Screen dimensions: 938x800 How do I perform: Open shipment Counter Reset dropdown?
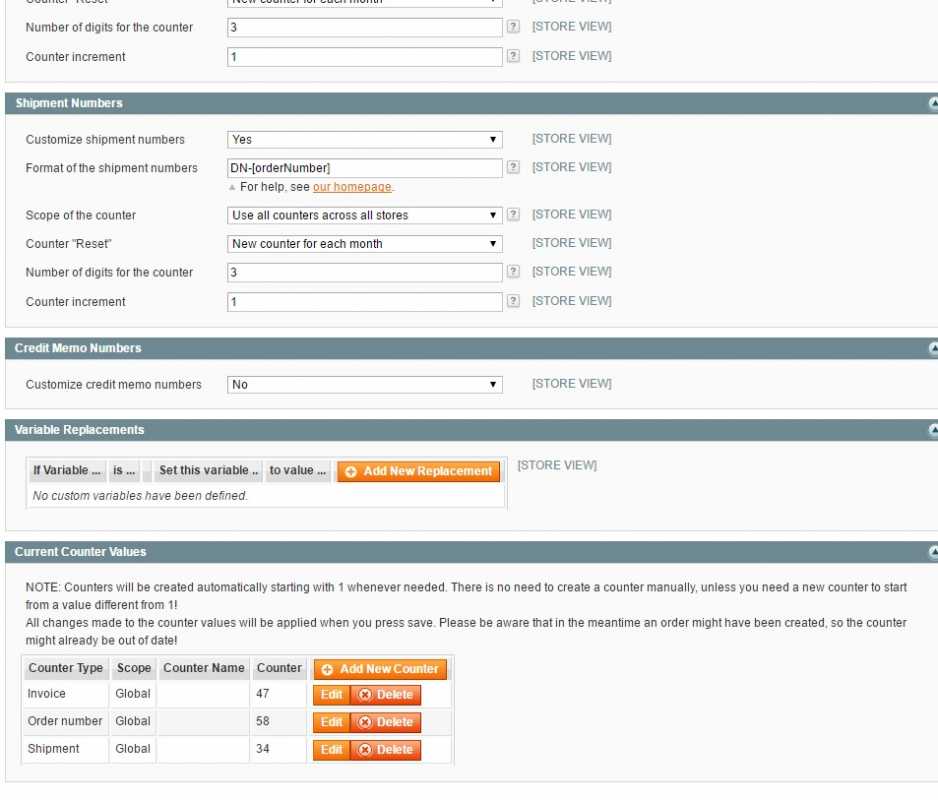364,244
